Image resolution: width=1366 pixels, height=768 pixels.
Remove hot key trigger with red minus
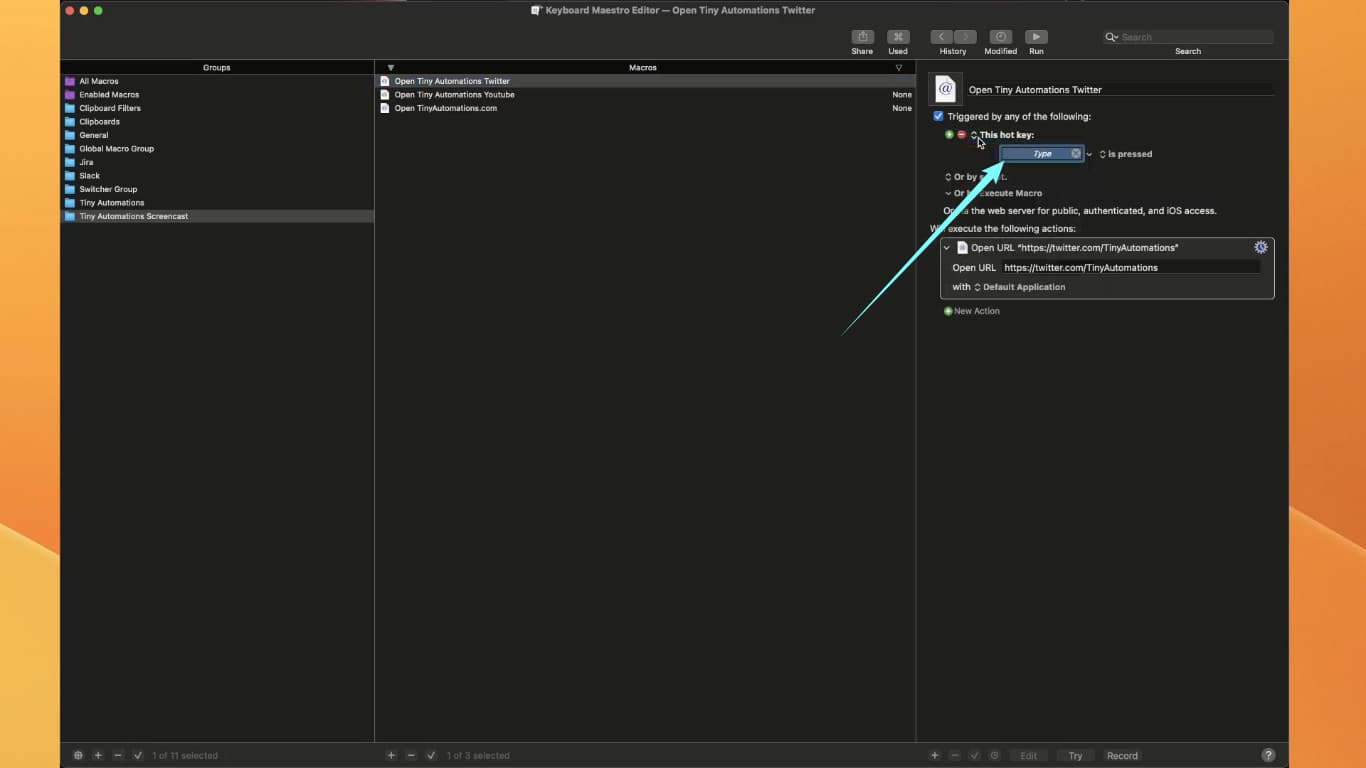(x=962, y=134)
